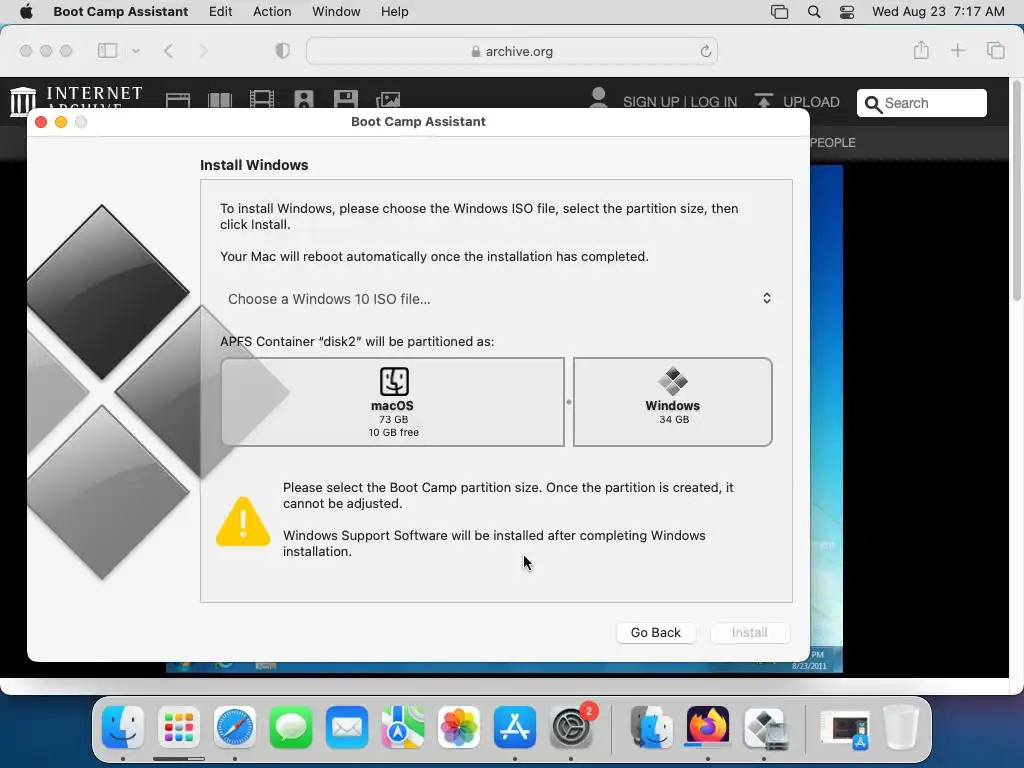Screen dimensions: 1024x768
Task: Open Firefox from the Dock
Action: click(707, 726)
